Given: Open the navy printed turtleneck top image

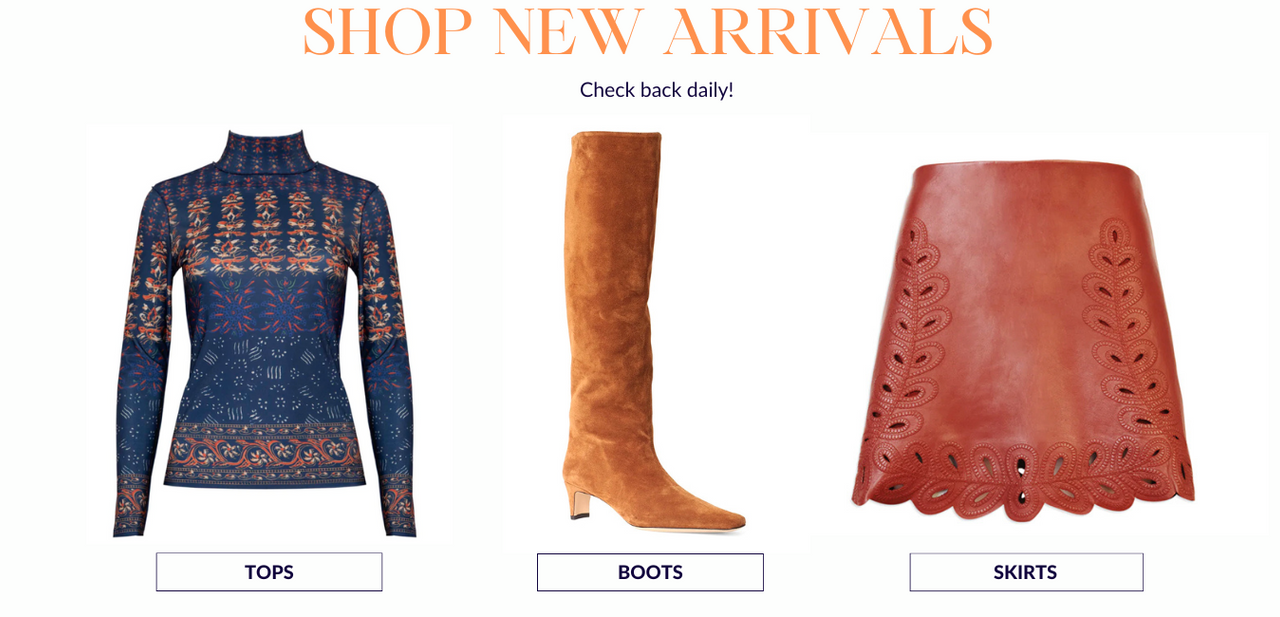Looking at the screenshot, I should pyautogui.click(x=264, y=333).
